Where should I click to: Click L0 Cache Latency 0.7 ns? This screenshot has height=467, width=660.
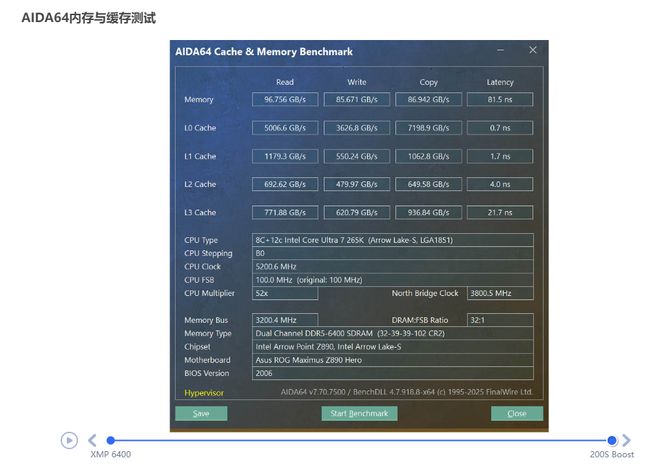click(500, 128)
